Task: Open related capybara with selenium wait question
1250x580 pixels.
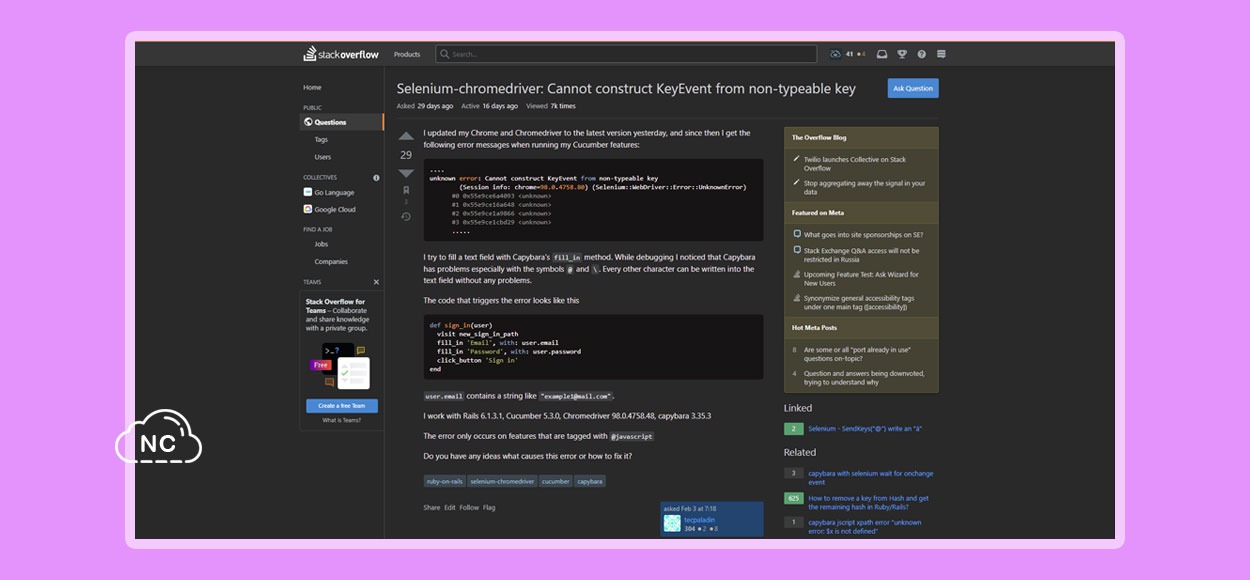Action: pos(870,478)
